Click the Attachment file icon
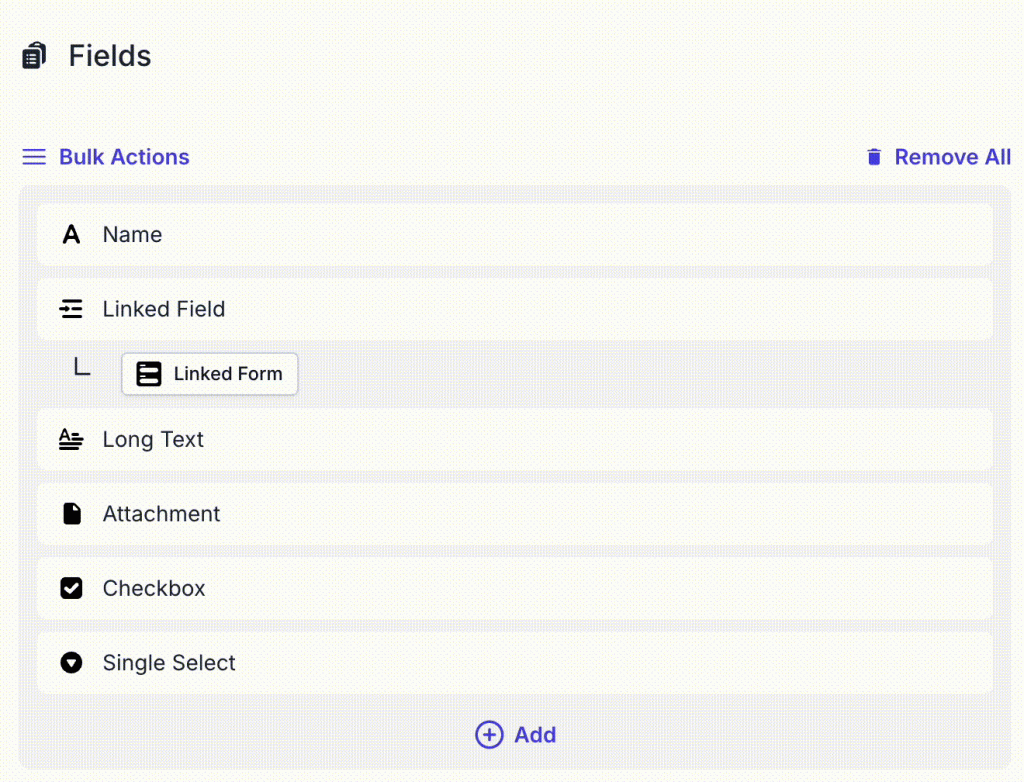The image size is (1024, 782). point(71,514)
